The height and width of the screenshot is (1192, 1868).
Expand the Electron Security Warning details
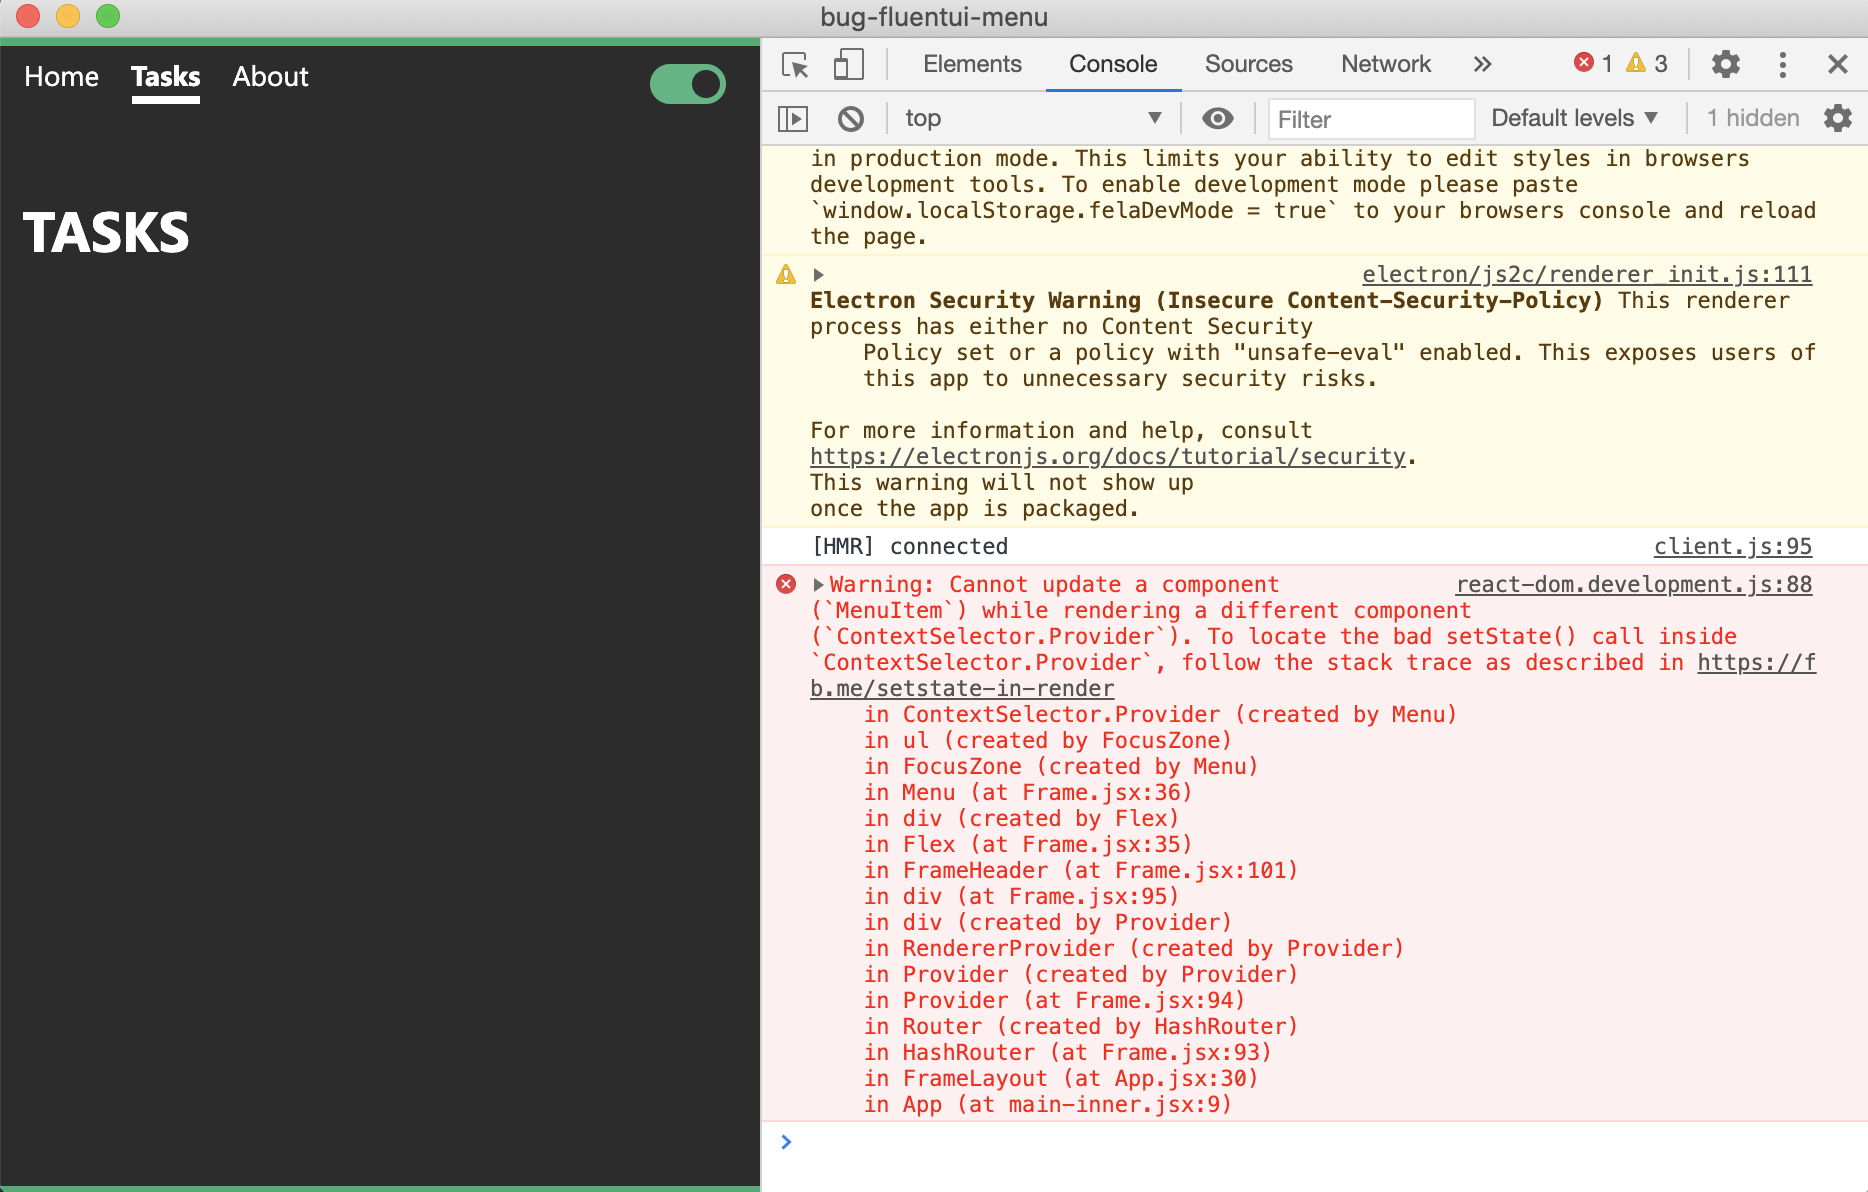tap(819, 273)
